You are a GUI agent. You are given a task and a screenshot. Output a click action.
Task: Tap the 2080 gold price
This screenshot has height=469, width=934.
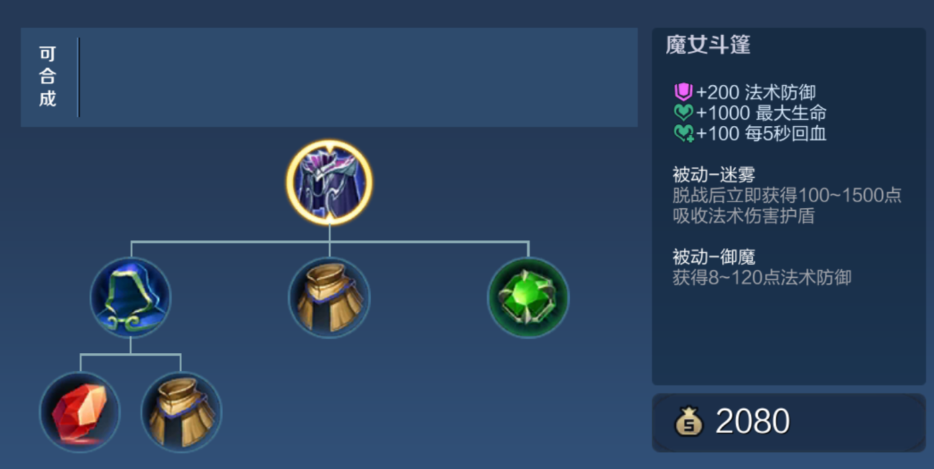[752, 421]
